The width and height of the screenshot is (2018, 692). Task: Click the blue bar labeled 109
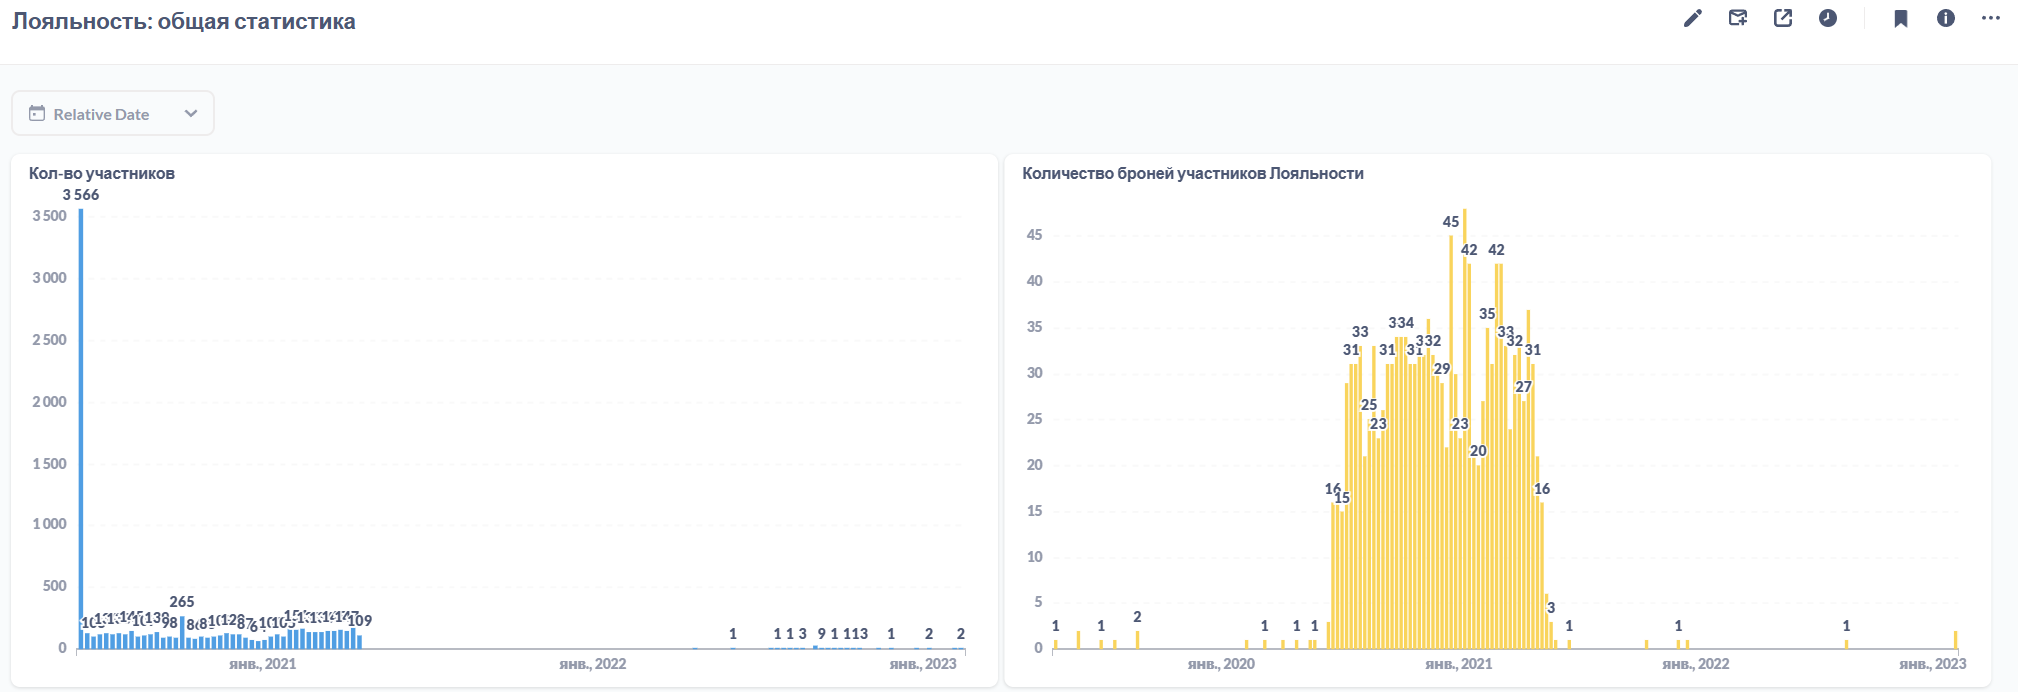(359, 641)
